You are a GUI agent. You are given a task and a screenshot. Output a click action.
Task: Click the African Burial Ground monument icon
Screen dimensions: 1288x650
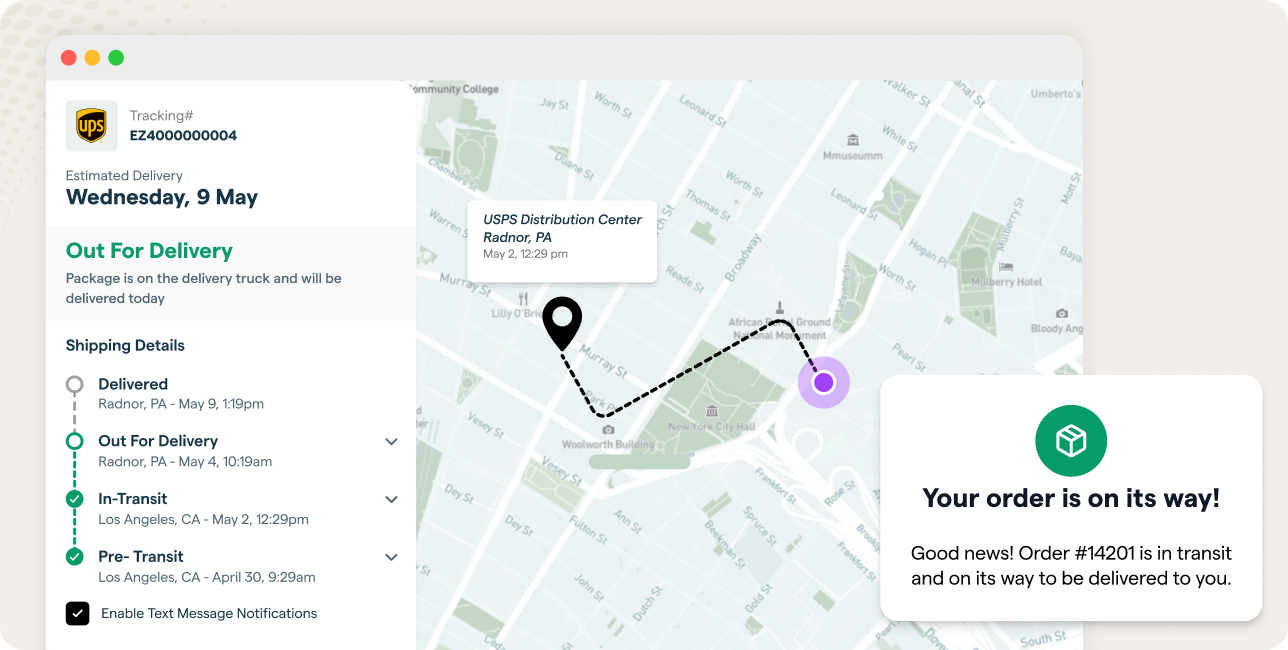(x=779, y=306)
